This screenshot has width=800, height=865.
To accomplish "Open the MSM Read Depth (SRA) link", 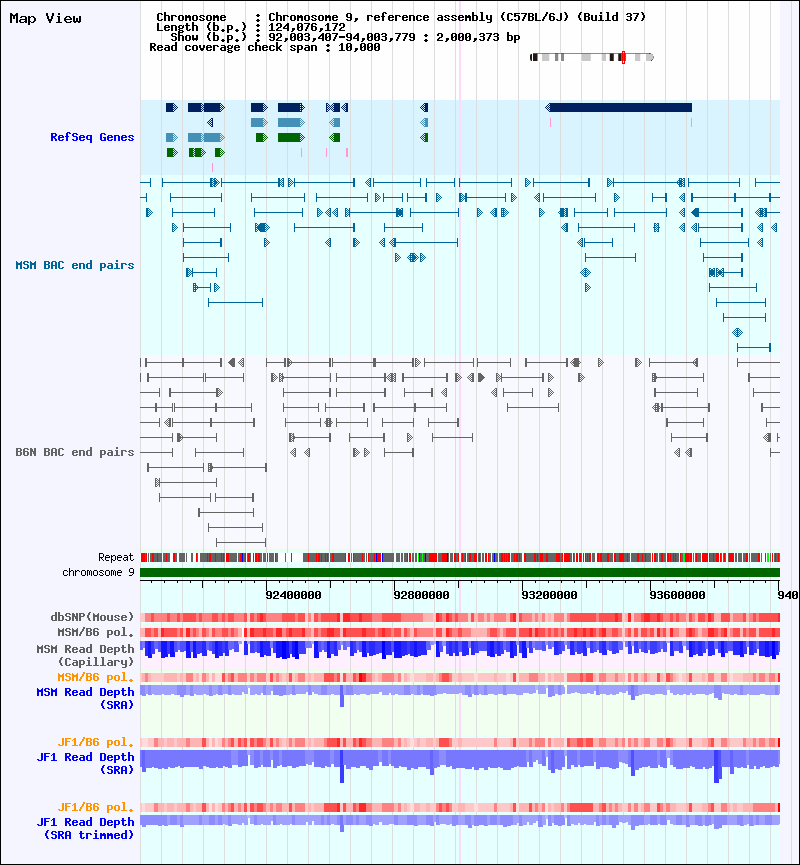I will point(86,698).
